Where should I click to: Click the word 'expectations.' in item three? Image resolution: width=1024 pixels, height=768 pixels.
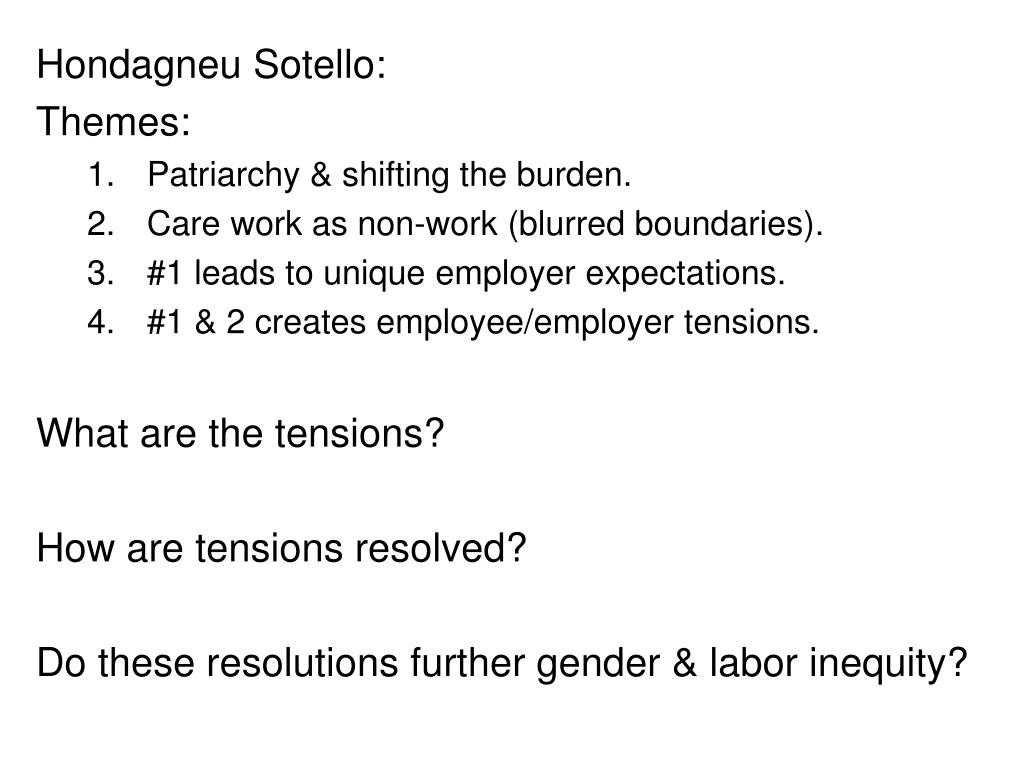[x=685, y=274]
